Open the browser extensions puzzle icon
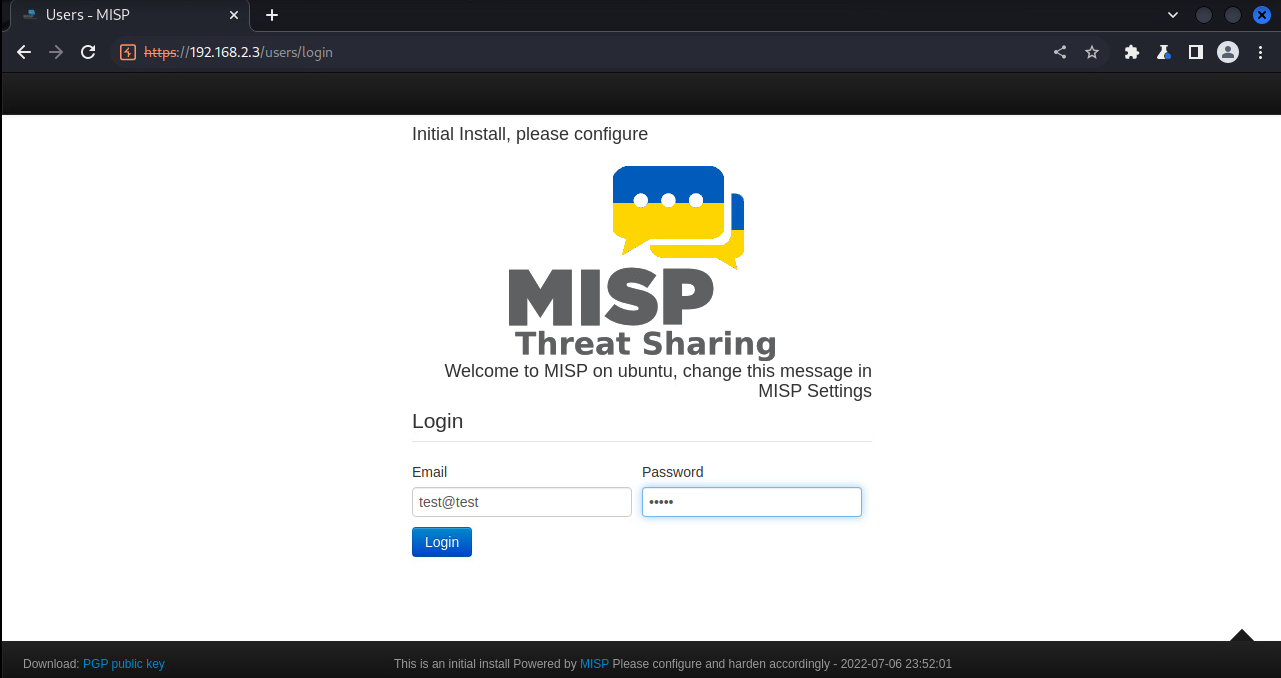Viewport: 1281px width, 678px height. tap(1132, 52)
